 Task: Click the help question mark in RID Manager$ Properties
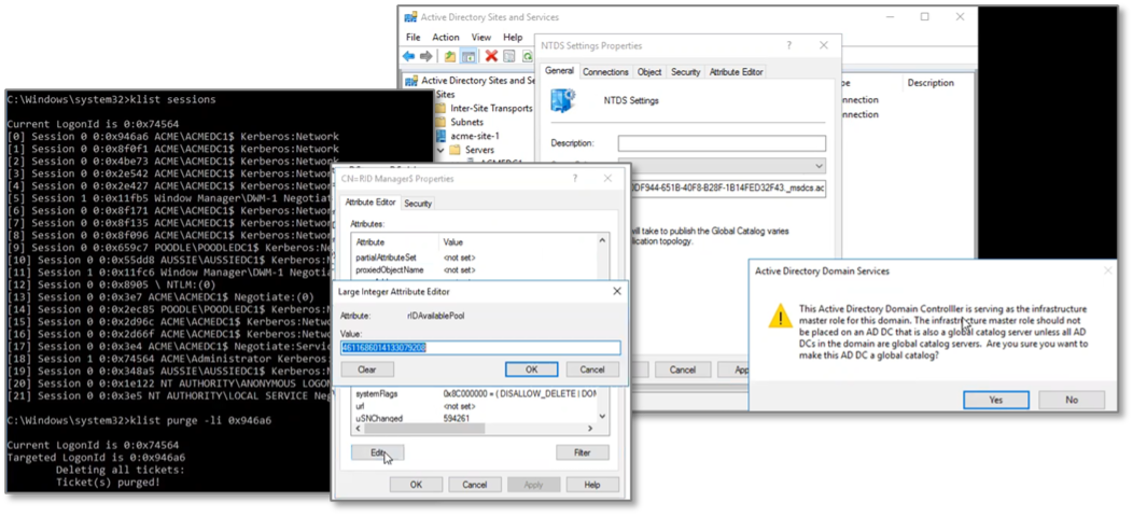pyautogui.click(x=575, y=178)
